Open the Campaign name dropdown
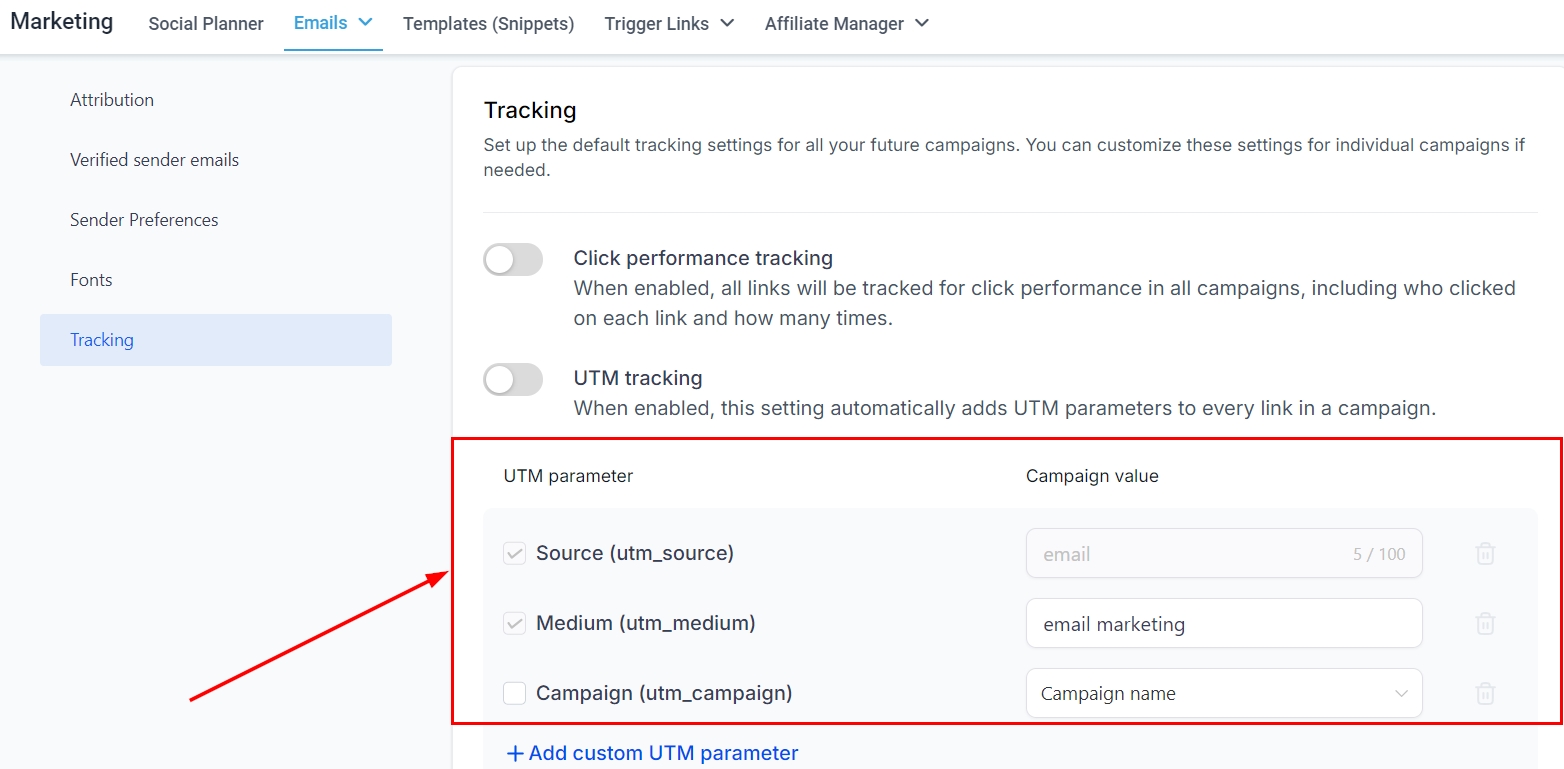 coord(1223,694)
